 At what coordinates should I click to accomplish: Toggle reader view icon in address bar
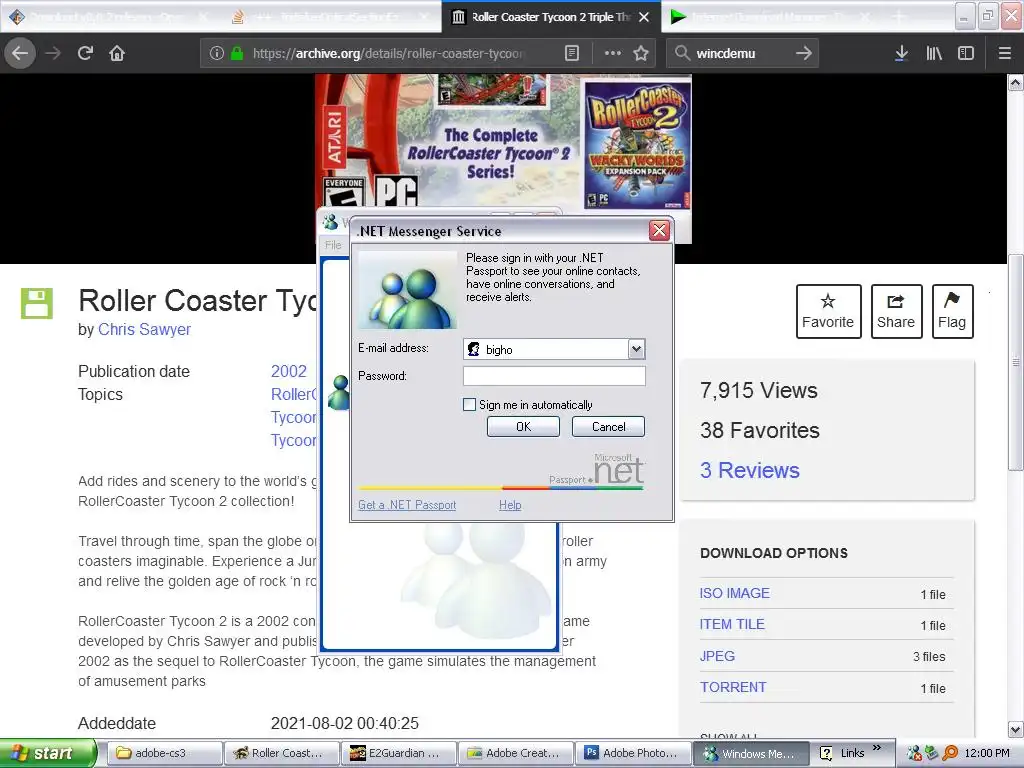571,53
